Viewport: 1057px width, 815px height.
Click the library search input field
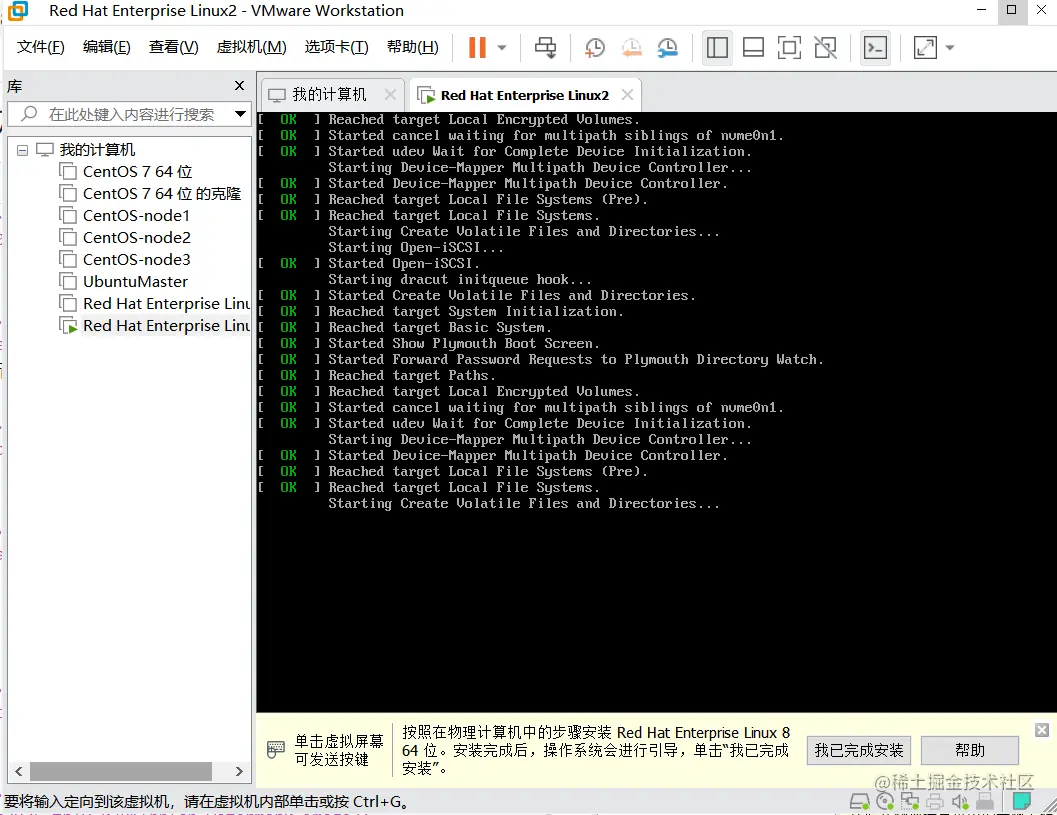[x=131, y=114]
